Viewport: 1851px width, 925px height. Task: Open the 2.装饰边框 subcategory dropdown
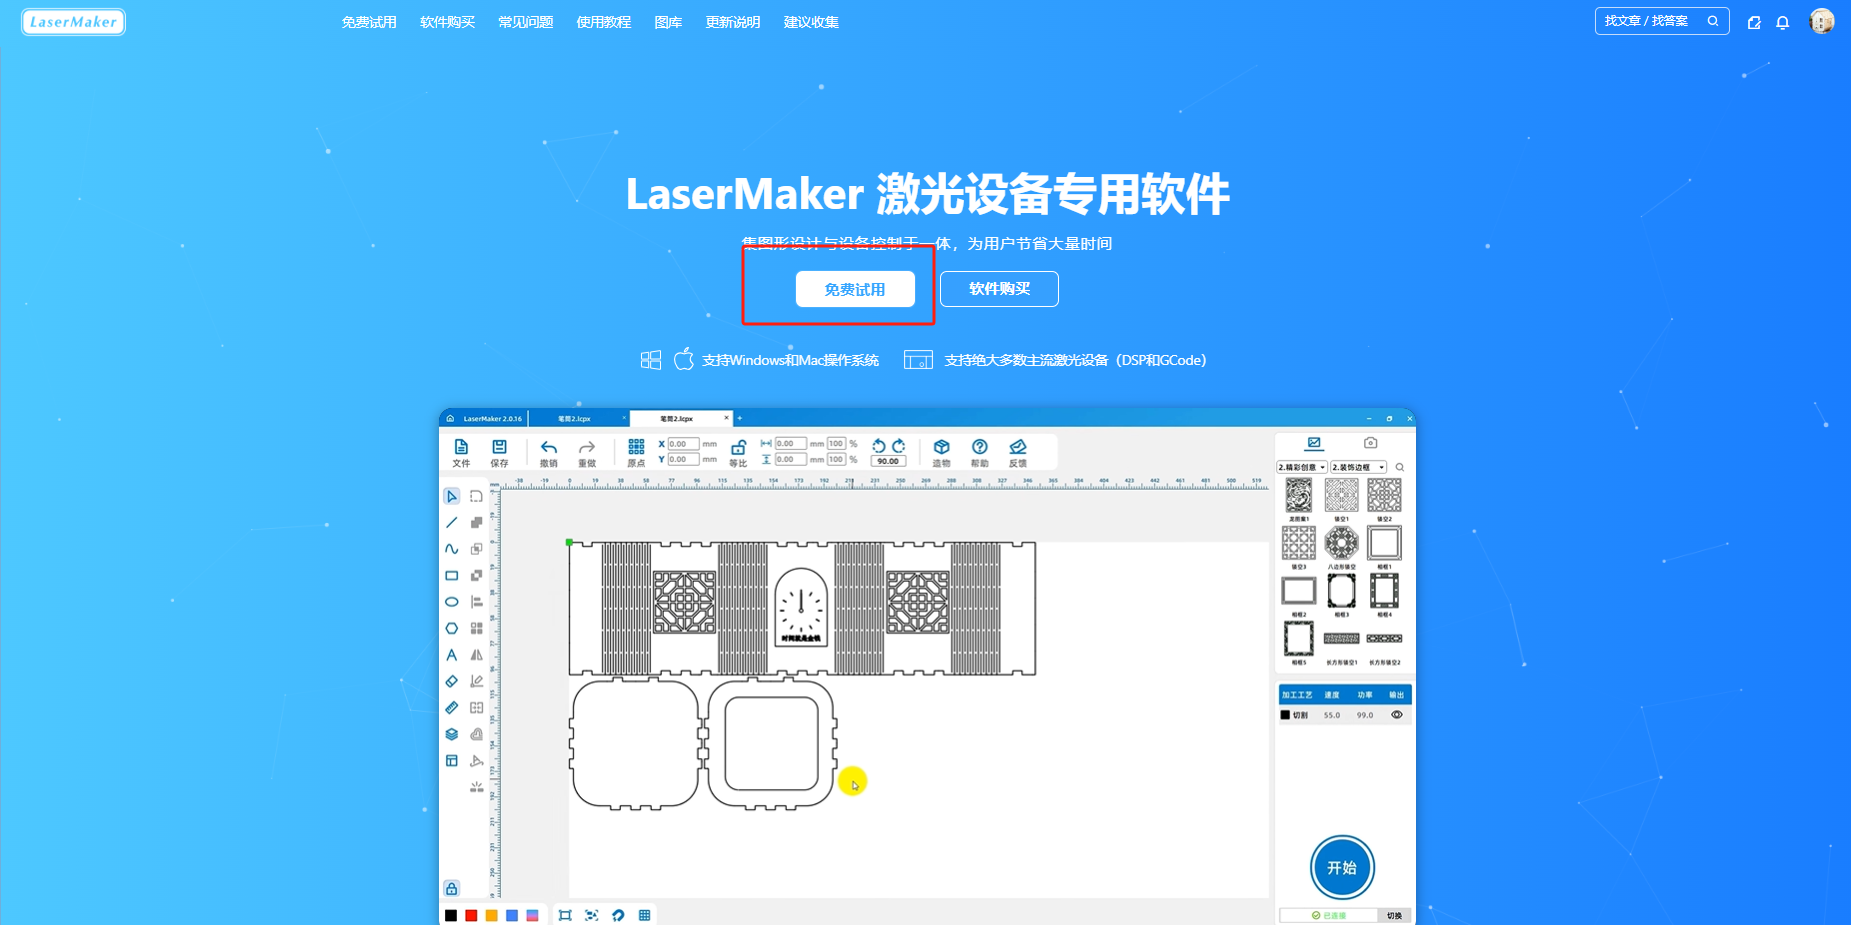tap(1358, 467)
